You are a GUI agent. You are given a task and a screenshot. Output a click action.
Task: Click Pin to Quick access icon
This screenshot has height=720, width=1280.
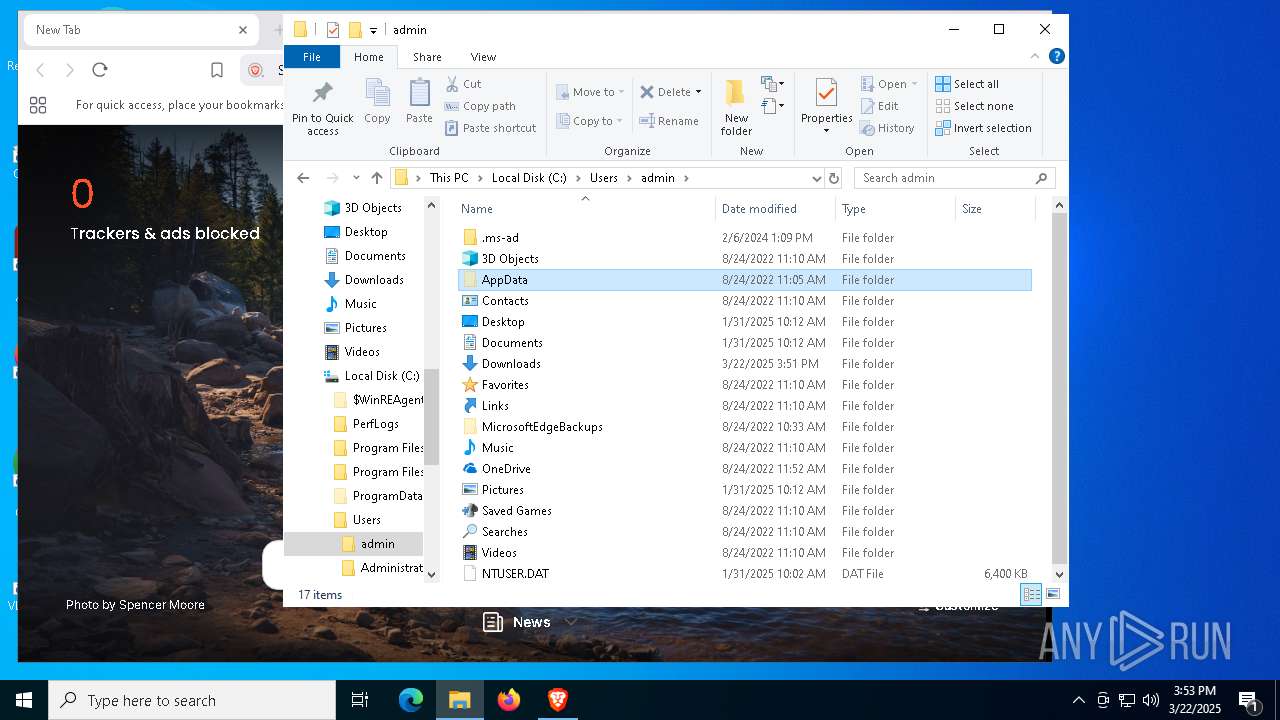(x=322, y=94)
